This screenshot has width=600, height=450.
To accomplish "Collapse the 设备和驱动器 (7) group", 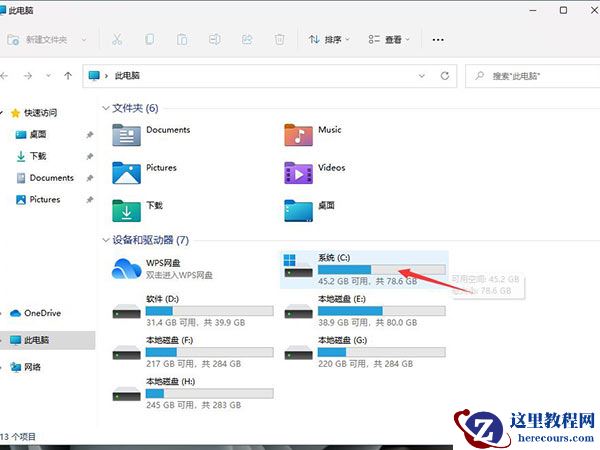I will click(106, 240).
